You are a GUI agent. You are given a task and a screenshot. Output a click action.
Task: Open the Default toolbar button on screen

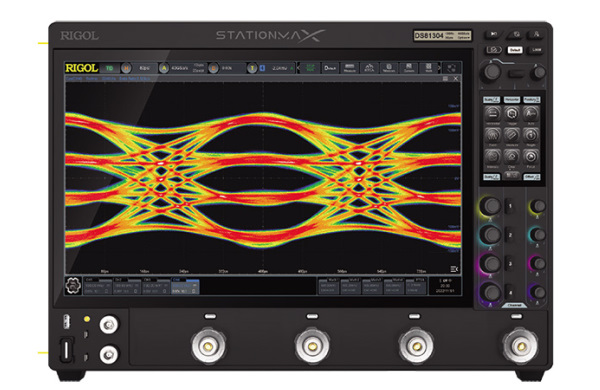[x=330, y=68]
